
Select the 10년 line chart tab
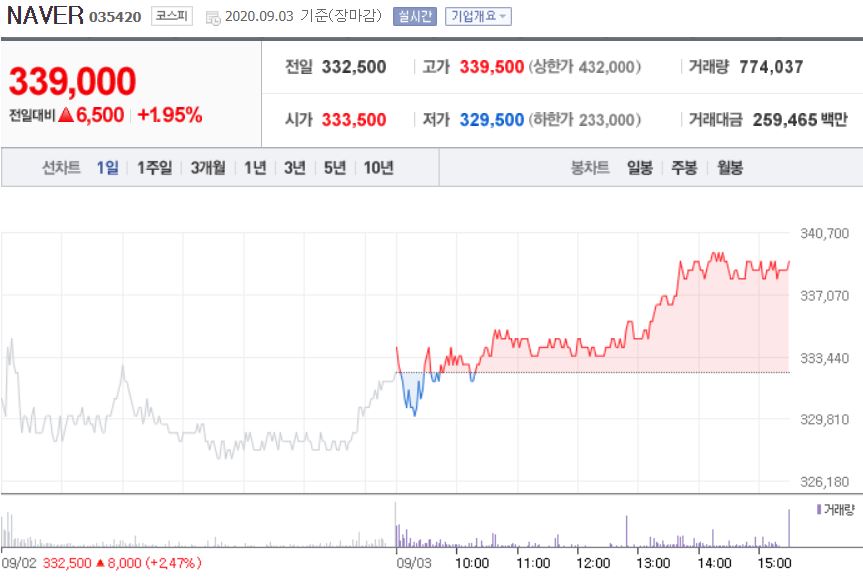click(x=379, y=167)
